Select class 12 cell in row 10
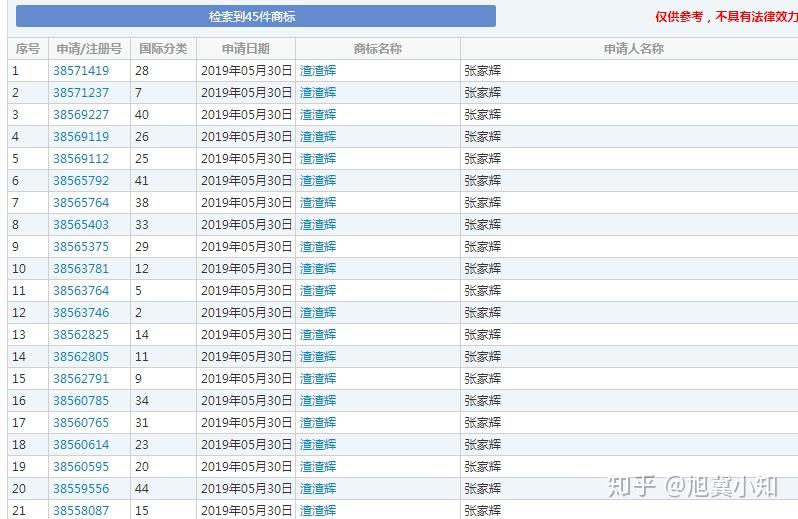 click(x=163, y=269)
